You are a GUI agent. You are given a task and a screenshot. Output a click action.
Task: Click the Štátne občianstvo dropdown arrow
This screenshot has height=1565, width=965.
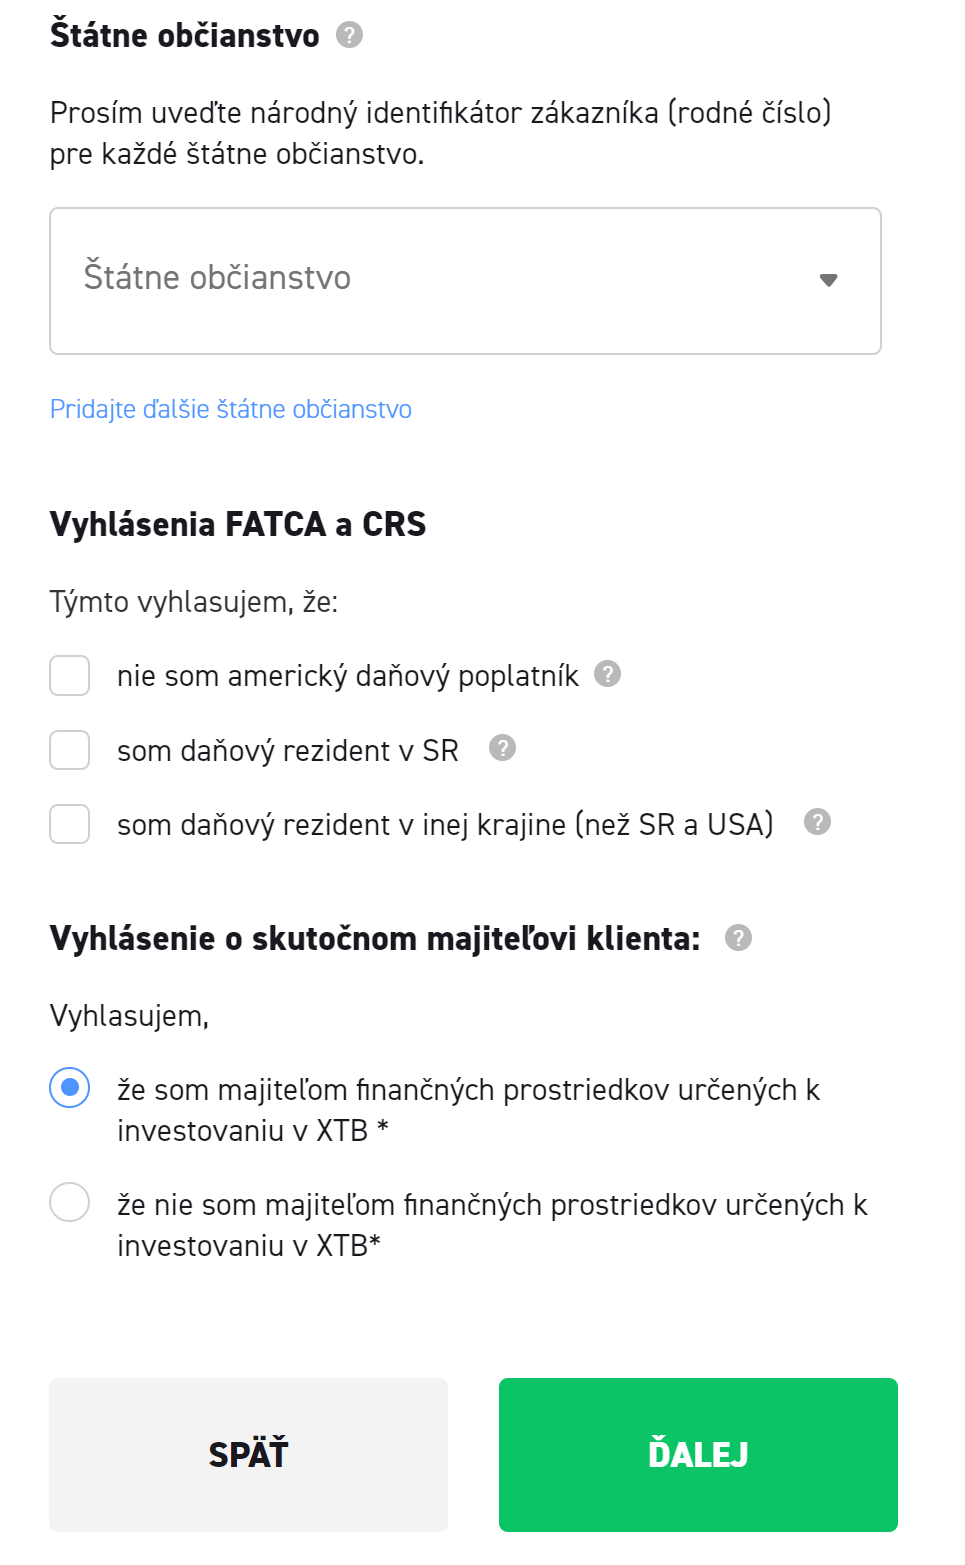[828, 280]
